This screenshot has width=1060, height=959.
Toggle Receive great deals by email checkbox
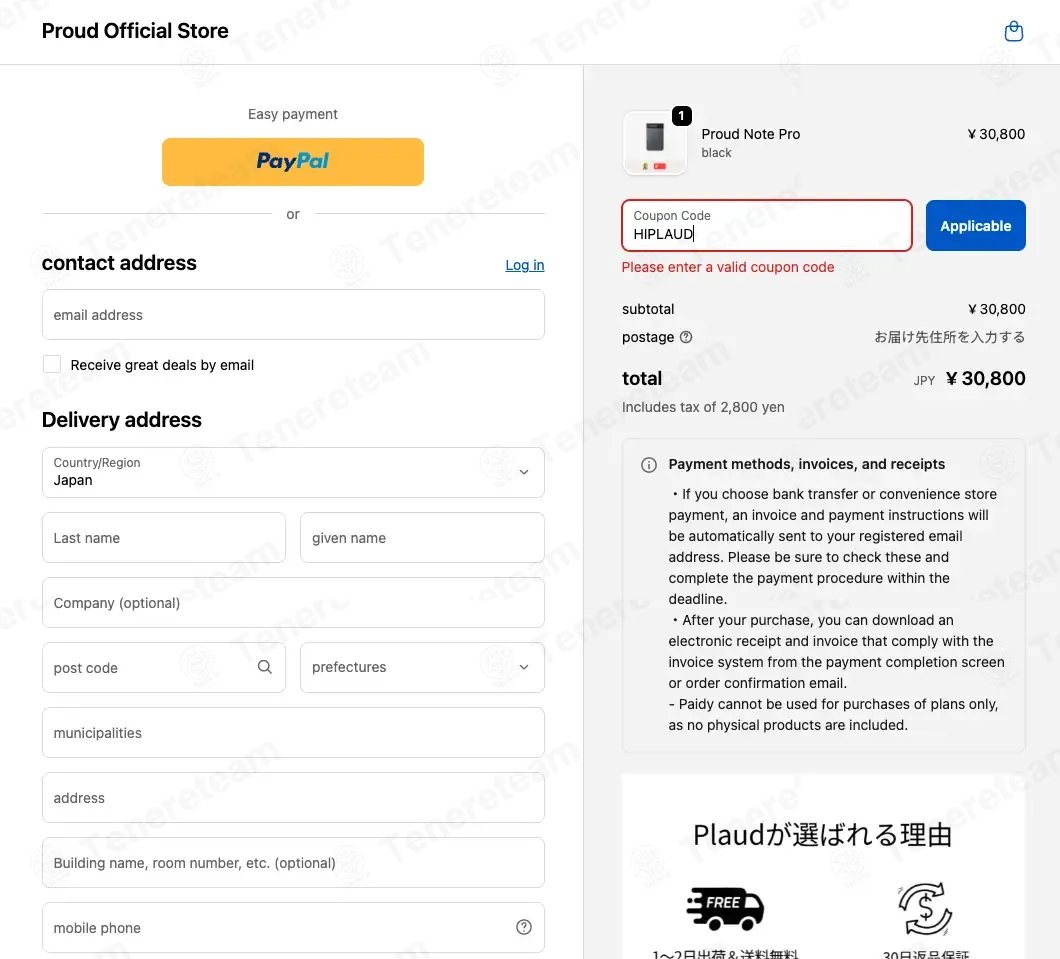[x=52, y=364]
